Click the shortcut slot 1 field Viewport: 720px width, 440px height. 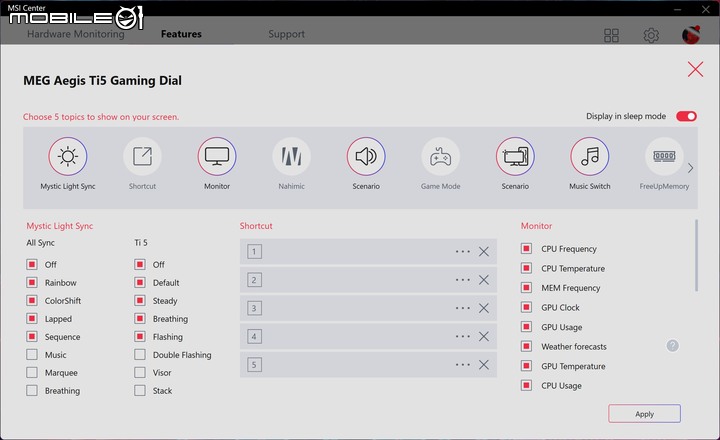click(368, 252)
